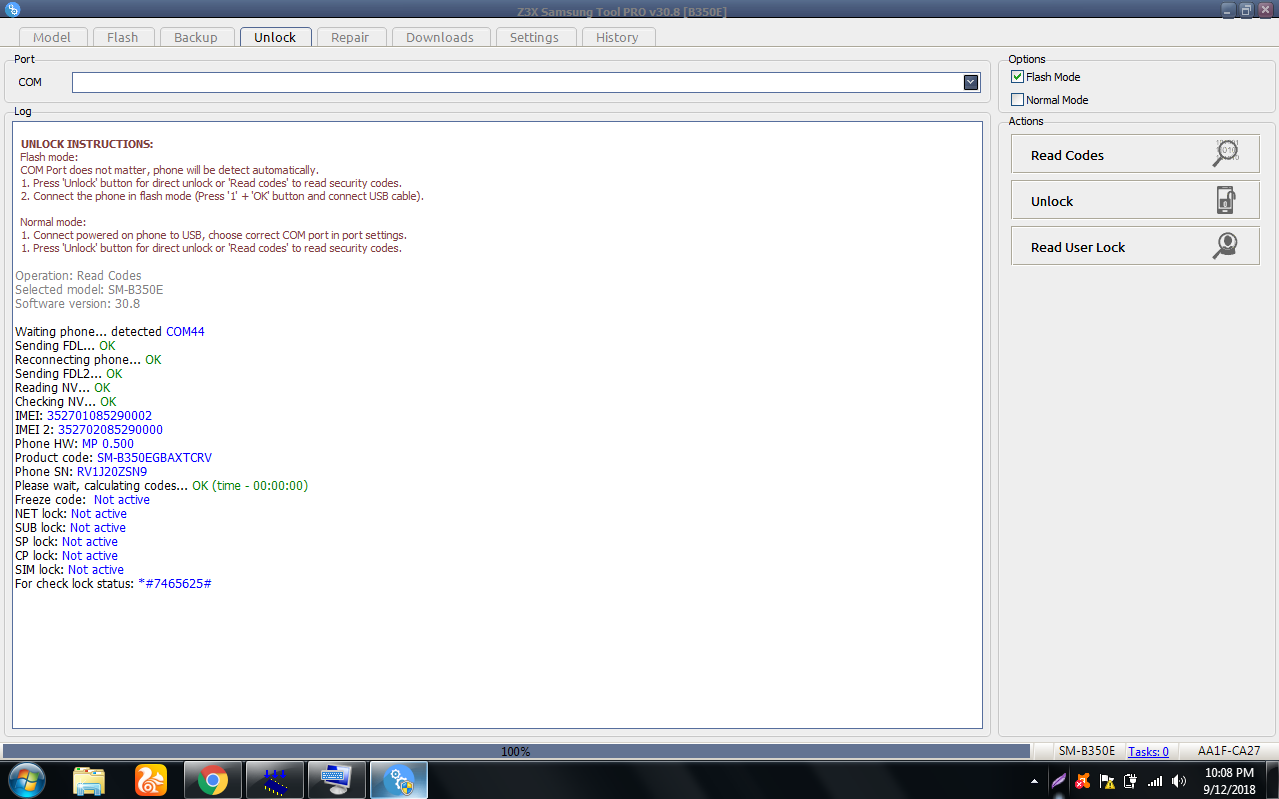
Task: Click the Unlock action button
Action: (1135, 200)
